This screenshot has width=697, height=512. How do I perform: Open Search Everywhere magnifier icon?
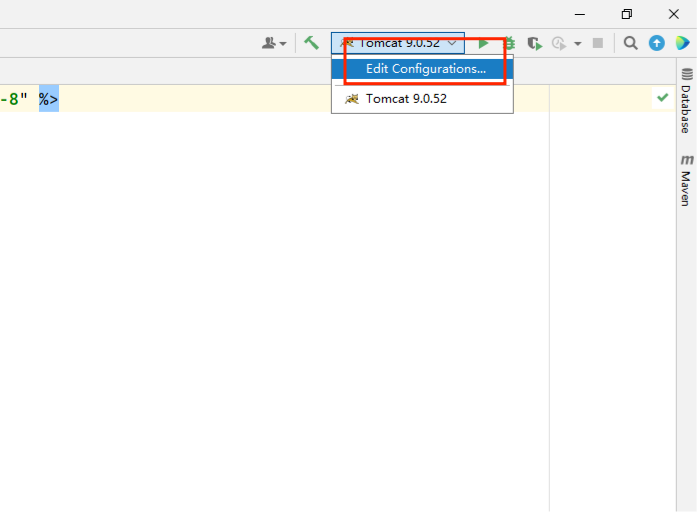(x=630, y=43)
